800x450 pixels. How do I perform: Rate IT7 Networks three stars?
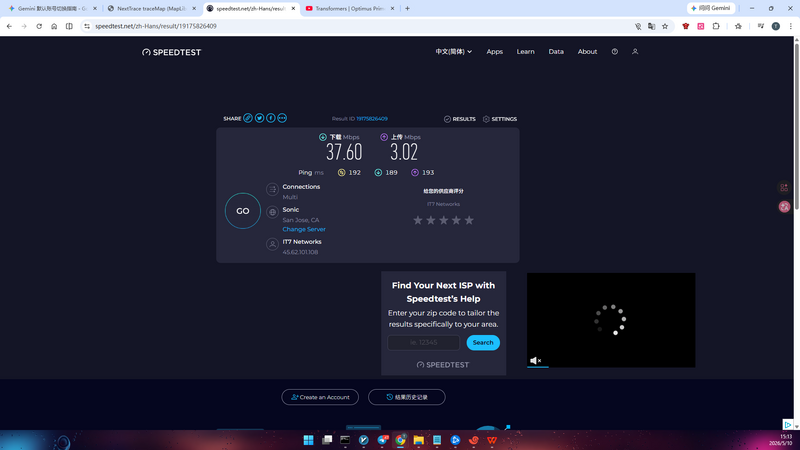tap(443, 220)
